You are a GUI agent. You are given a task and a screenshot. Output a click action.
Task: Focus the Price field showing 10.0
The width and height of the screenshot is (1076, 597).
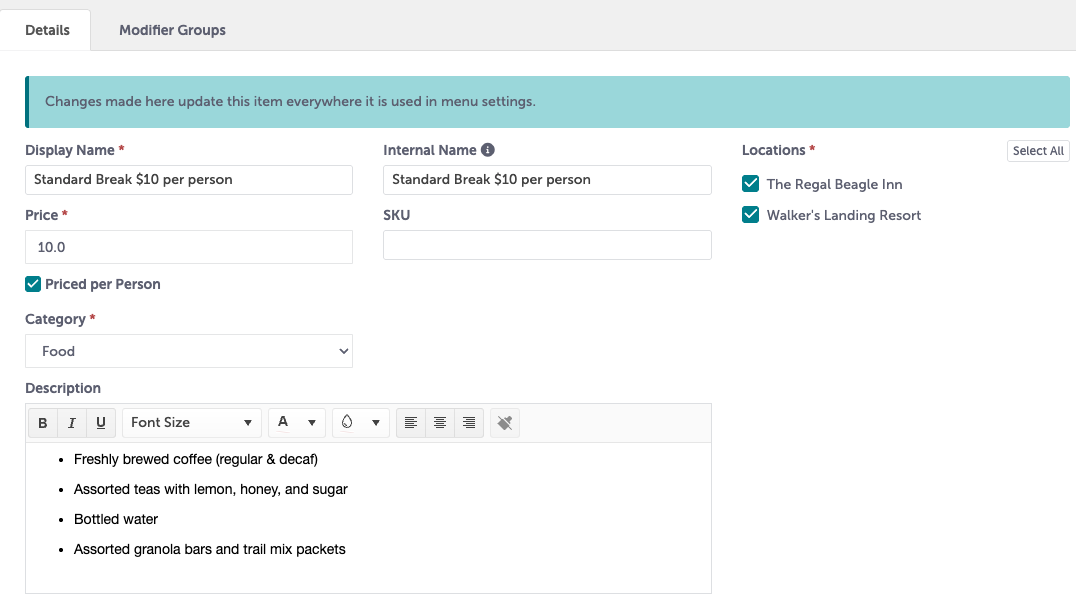(189, 247)
